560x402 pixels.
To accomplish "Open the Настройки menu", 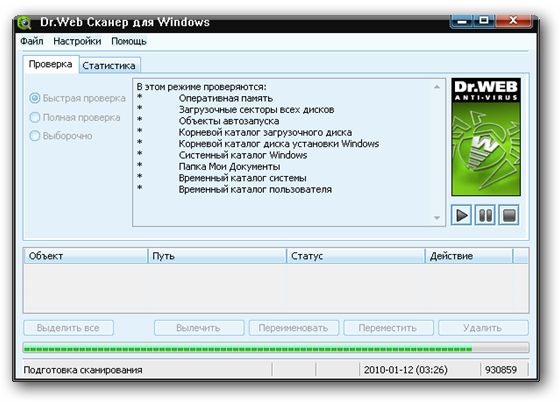I will click(x=77, y=41).
